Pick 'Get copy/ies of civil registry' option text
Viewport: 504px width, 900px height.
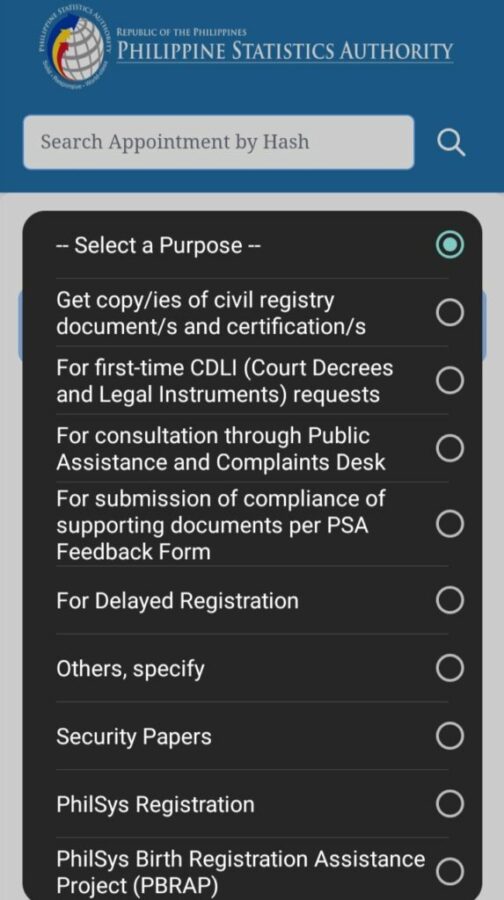pyautogui.click(x=195, y=300)
